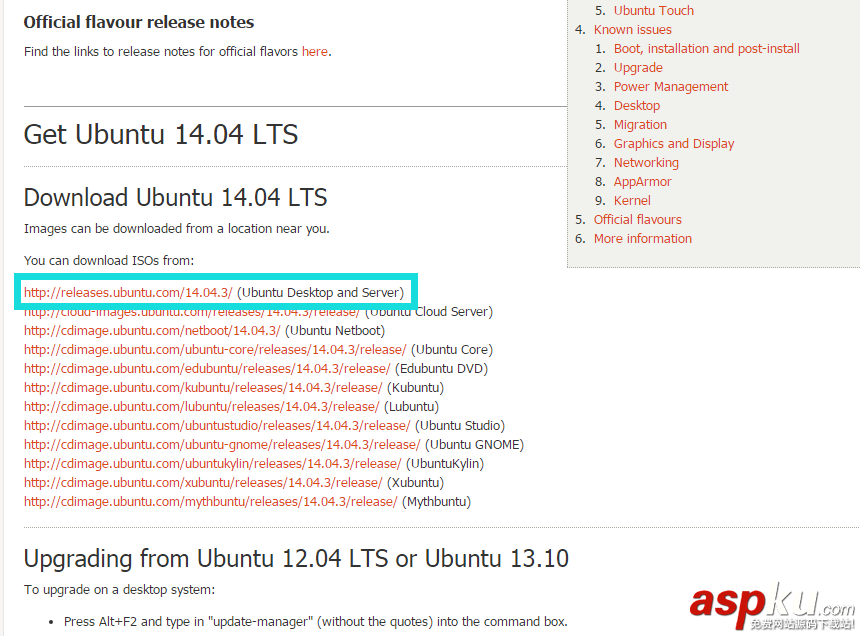Jump to Ubuntu Touch in contents
Viewport: 860px width, 636px height.
click(653, 10)
